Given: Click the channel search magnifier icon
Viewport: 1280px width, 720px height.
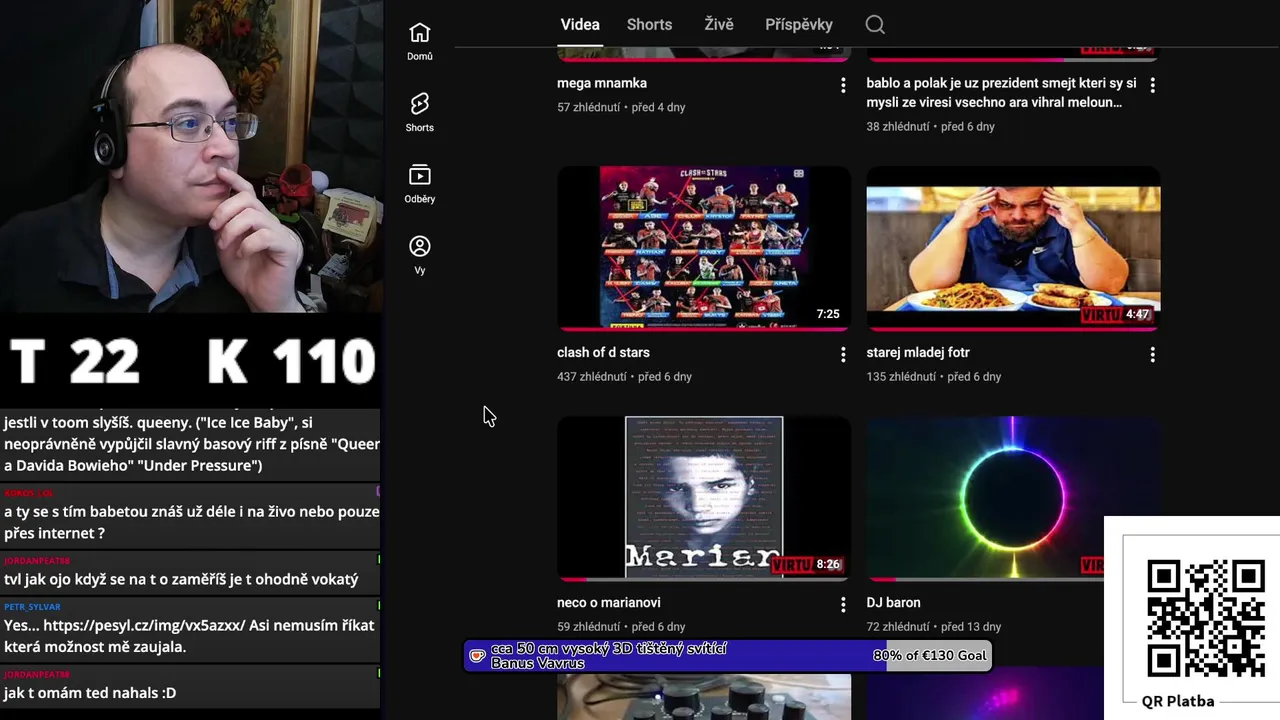Looking at the screenshot, I should 875,25.
